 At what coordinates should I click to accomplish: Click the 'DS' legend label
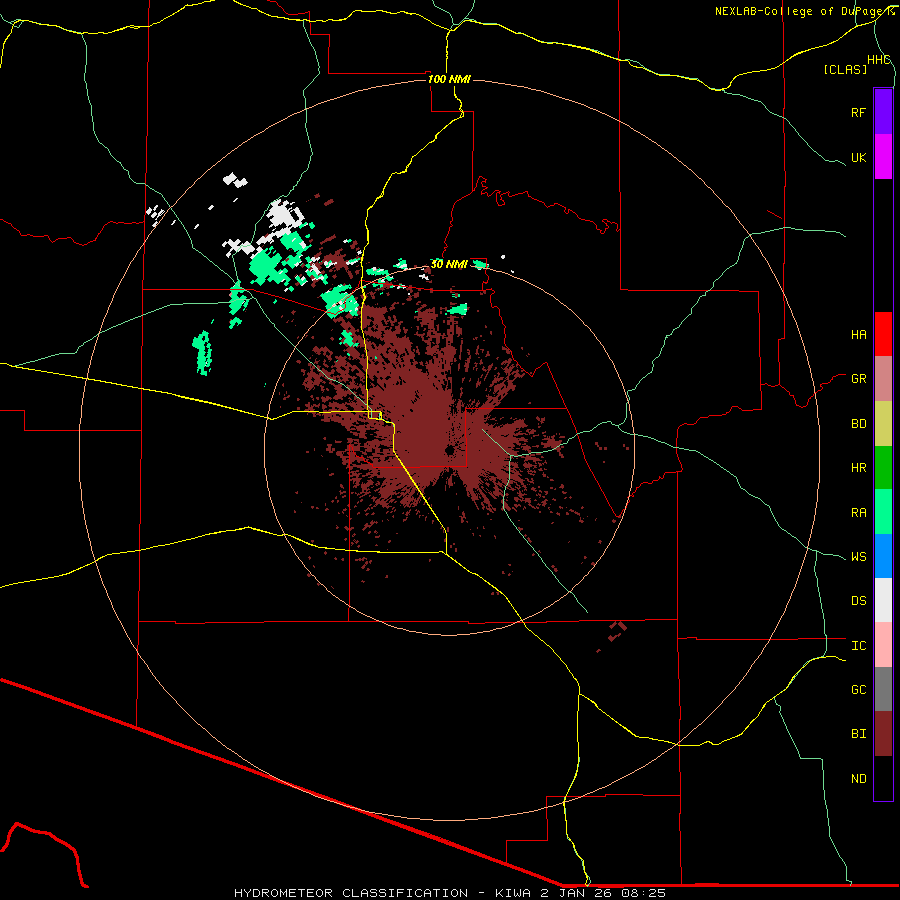(x=858, y=601)
